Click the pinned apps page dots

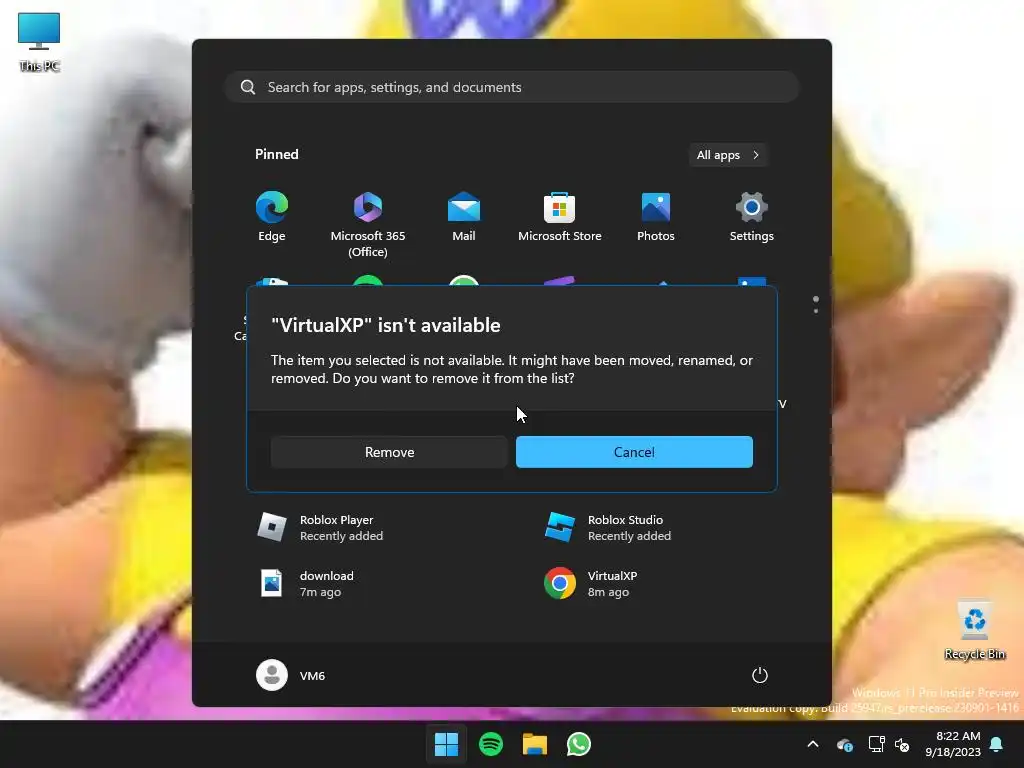click(x=816, y=304)
